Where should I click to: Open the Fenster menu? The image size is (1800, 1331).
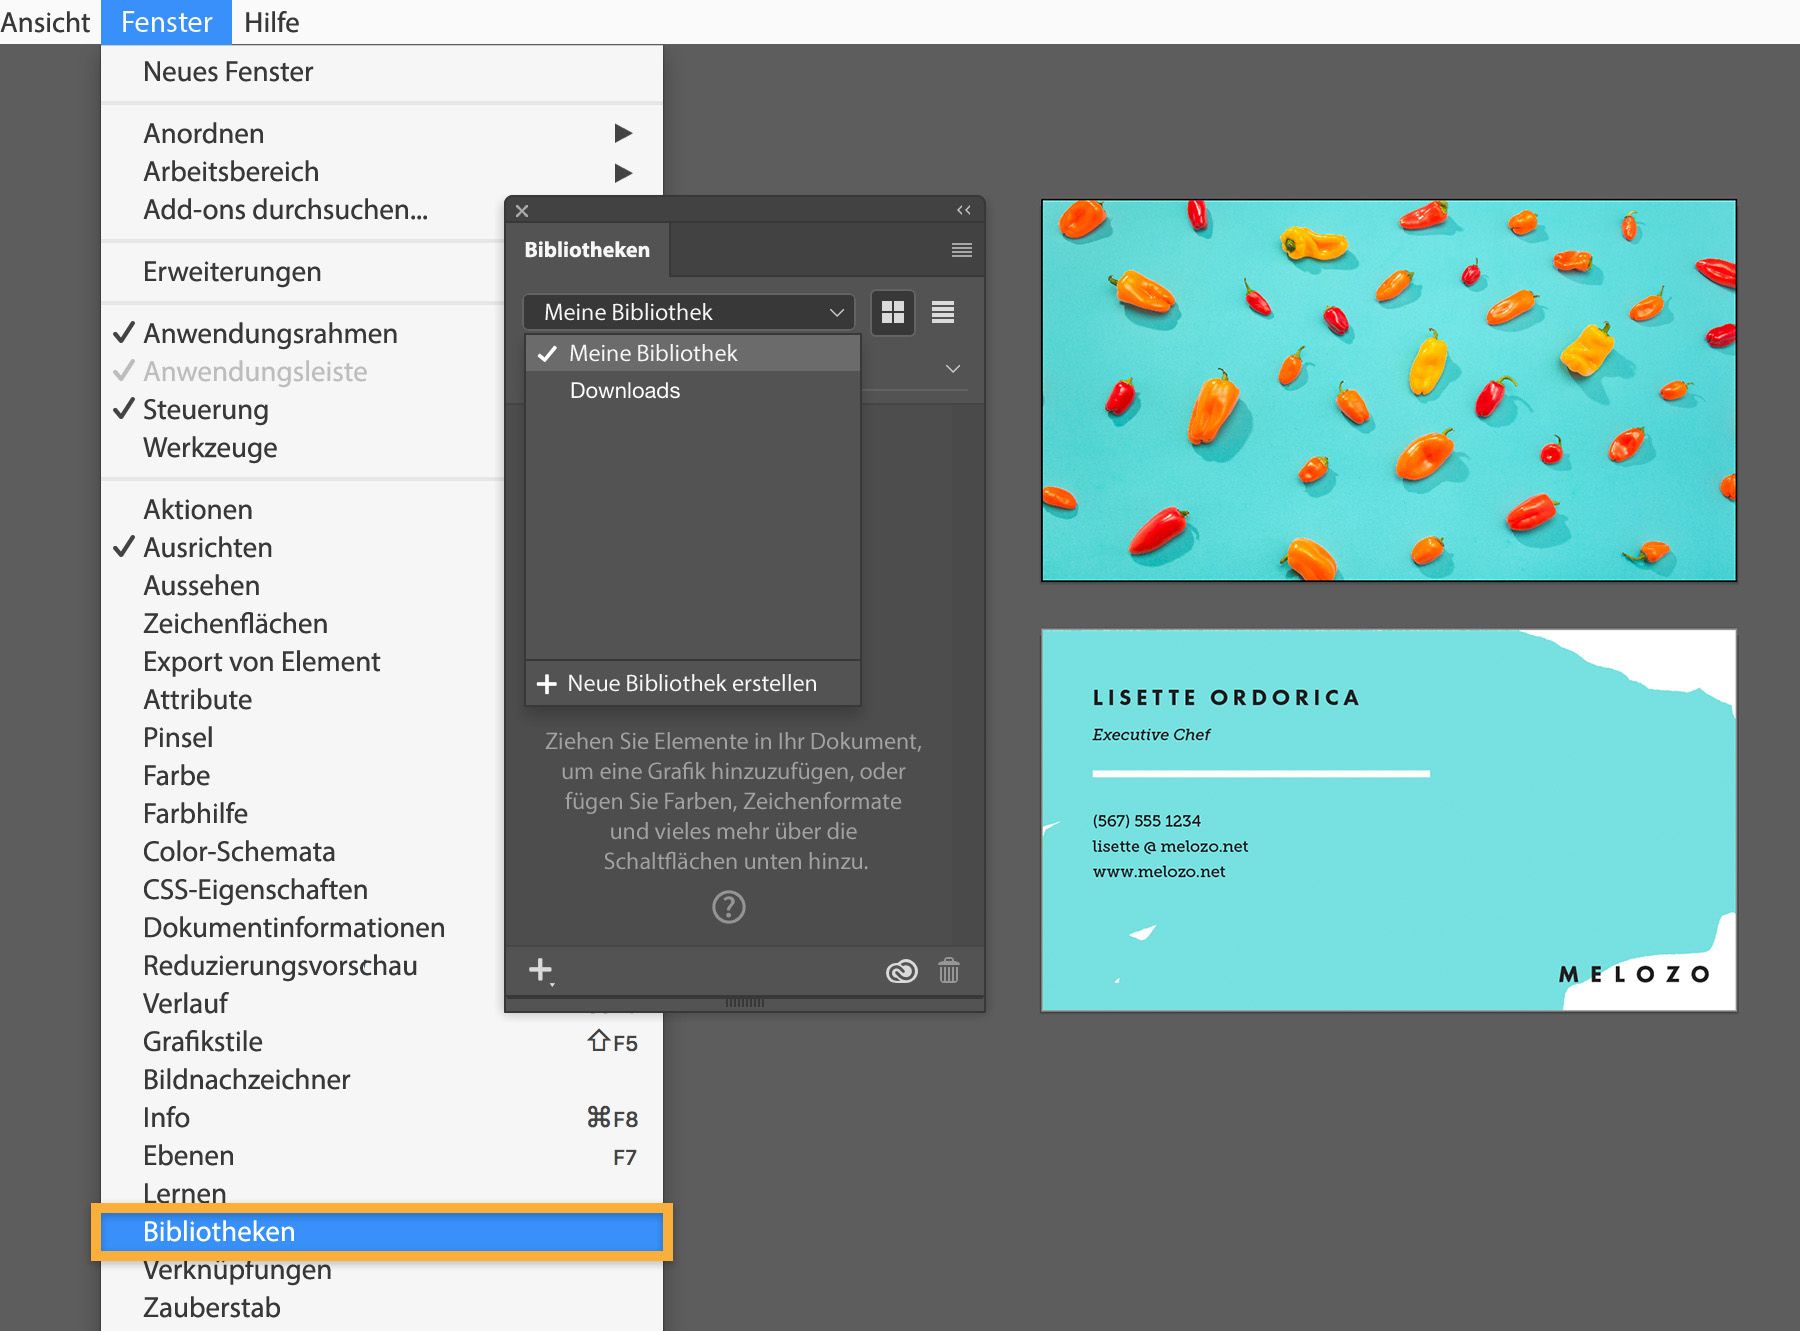[x=166, y=21]
